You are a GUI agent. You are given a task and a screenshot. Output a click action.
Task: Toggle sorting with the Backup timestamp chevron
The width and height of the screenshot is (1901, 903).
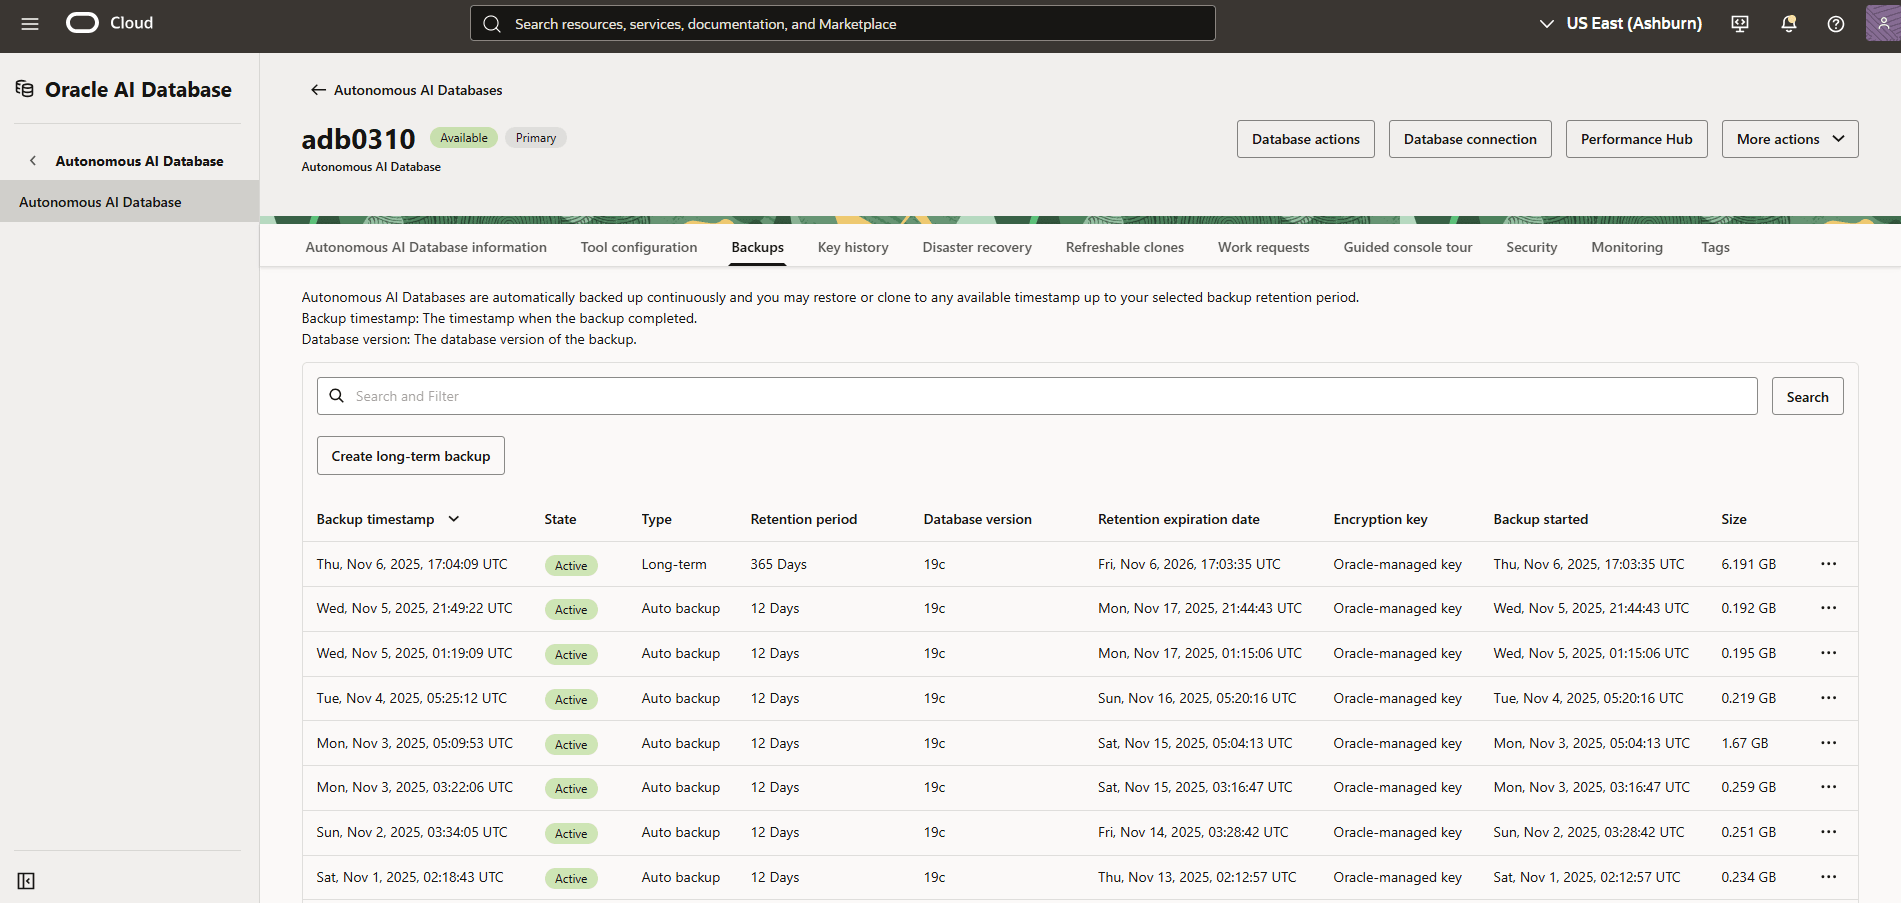pyautogui.click(x=454, y=519)
